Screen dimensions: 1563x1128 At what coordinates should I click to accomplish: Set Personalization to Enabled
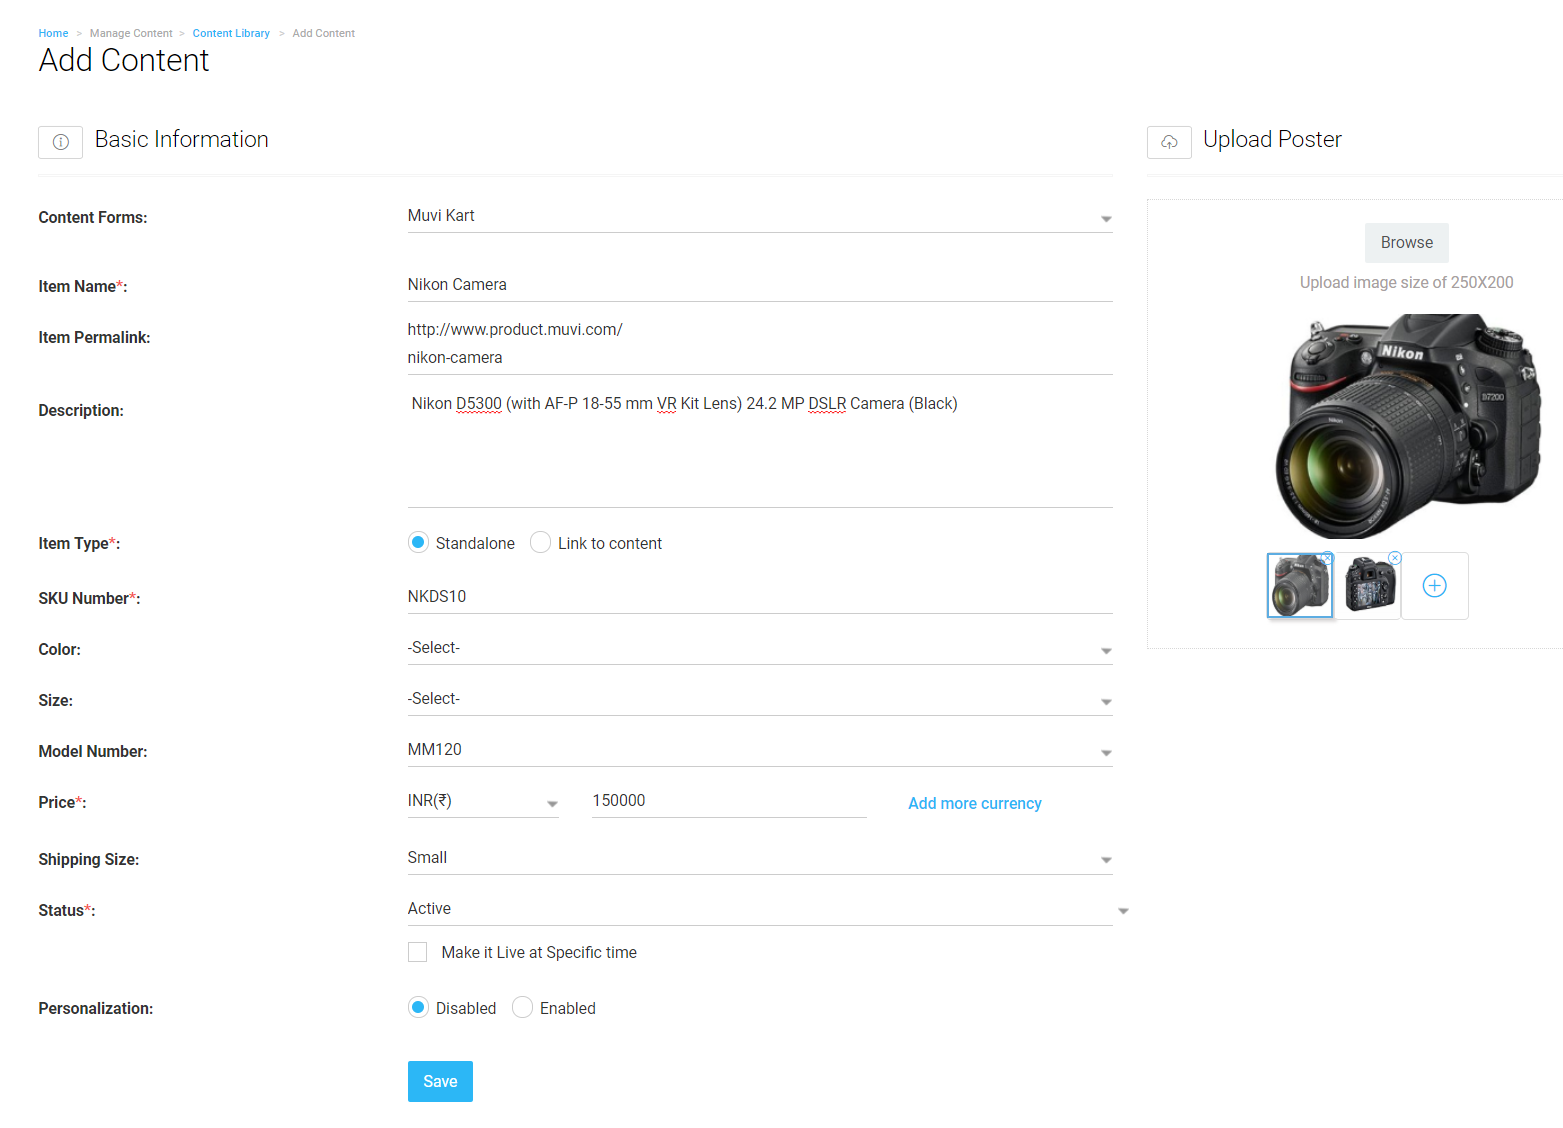(522, 1008)
